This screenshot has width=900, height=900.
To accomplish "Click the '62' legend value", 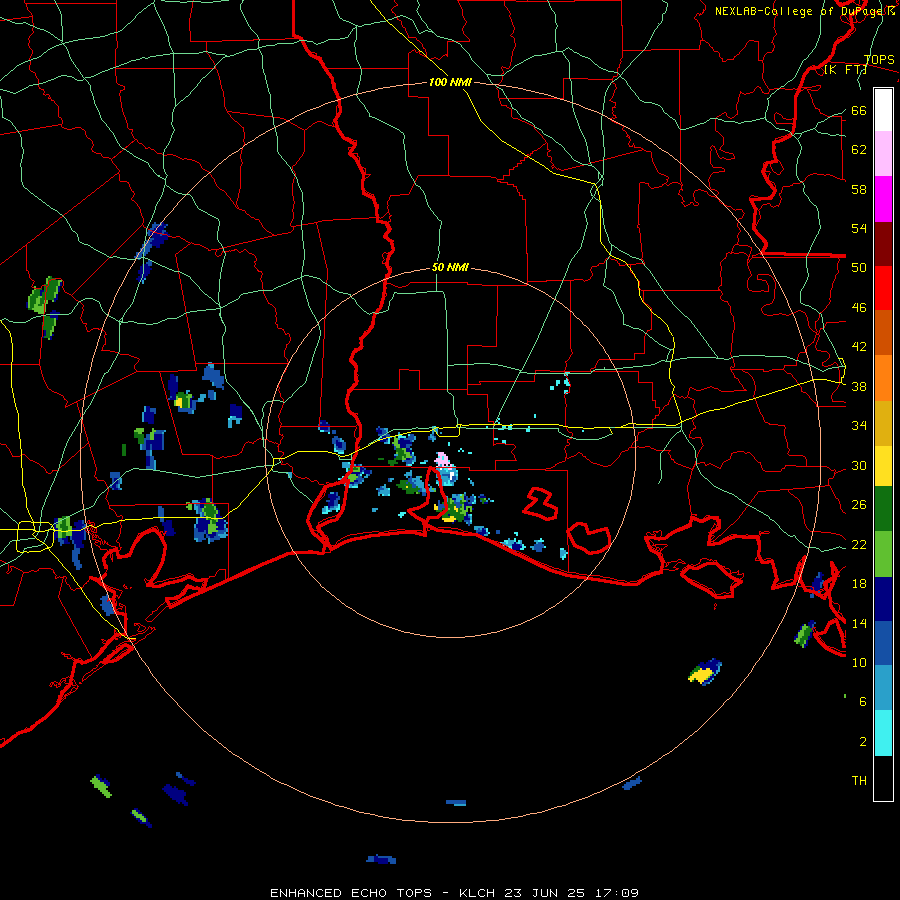I will (x=859, y=150).
